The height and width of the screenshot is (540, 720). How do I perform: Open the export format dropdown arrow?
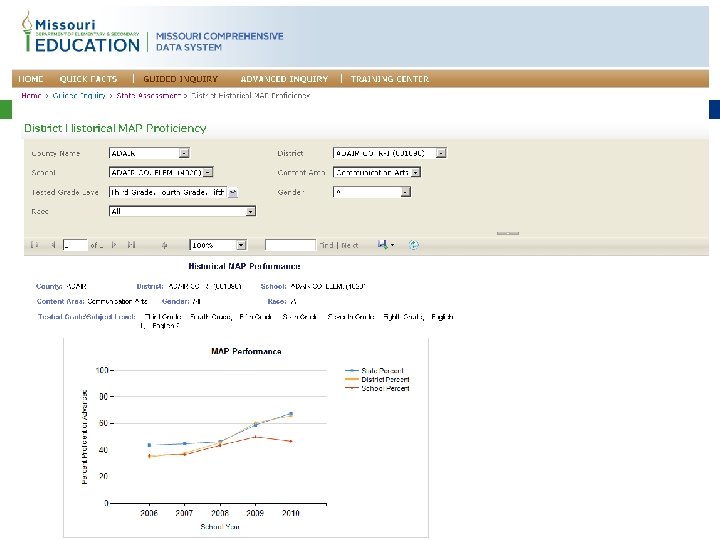tap(393, 245)
